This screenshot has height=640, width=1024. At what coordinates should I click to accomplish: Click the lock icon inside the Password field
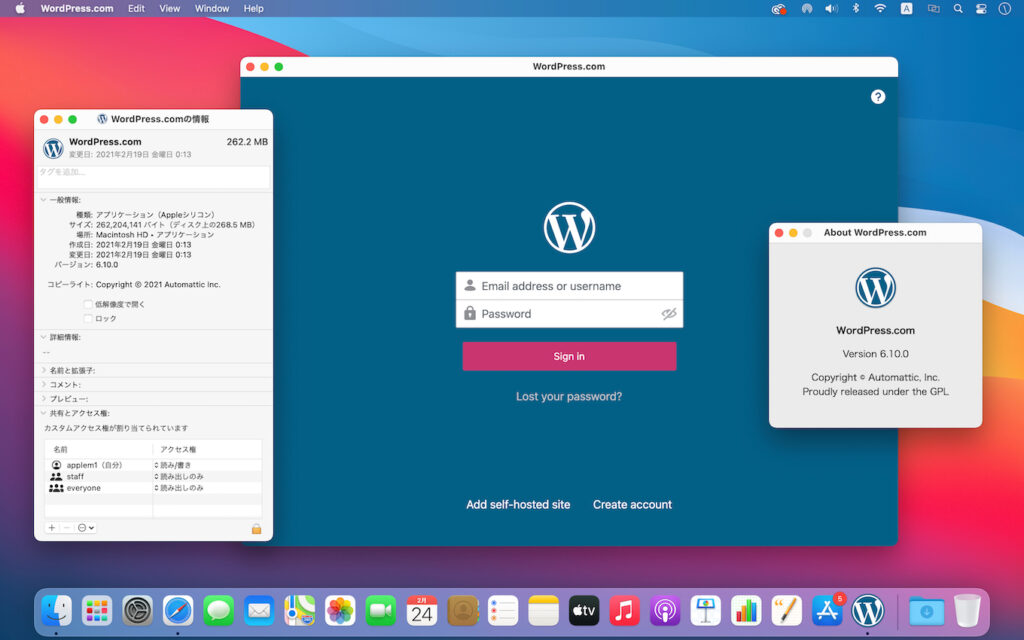pyautogui.click(x=471, y=313)
